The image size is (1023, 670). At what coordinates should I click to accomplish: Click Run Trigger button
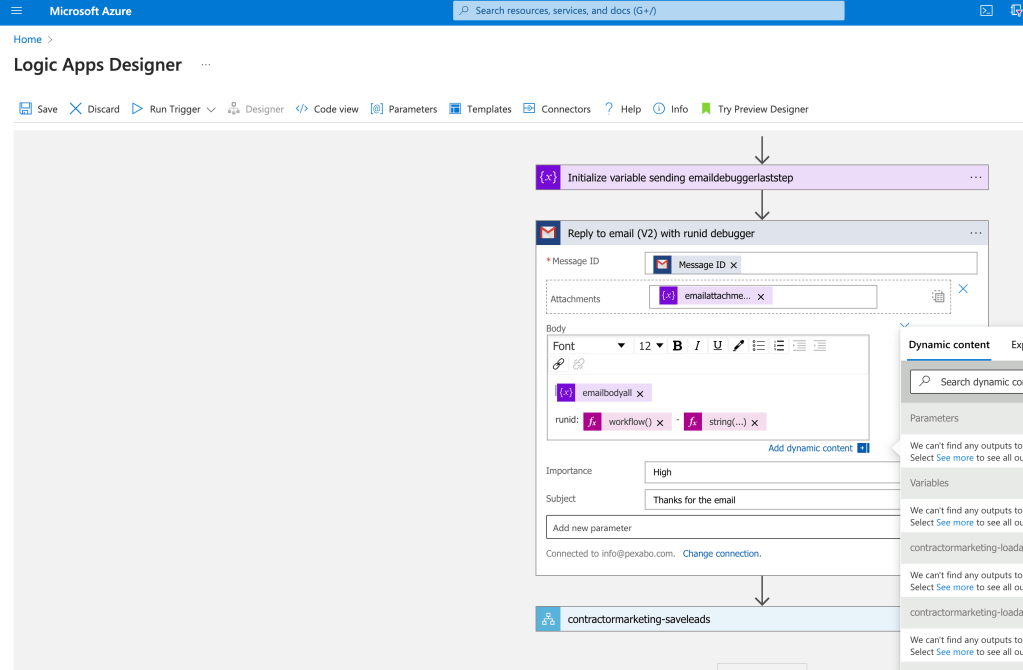(166, 109)
